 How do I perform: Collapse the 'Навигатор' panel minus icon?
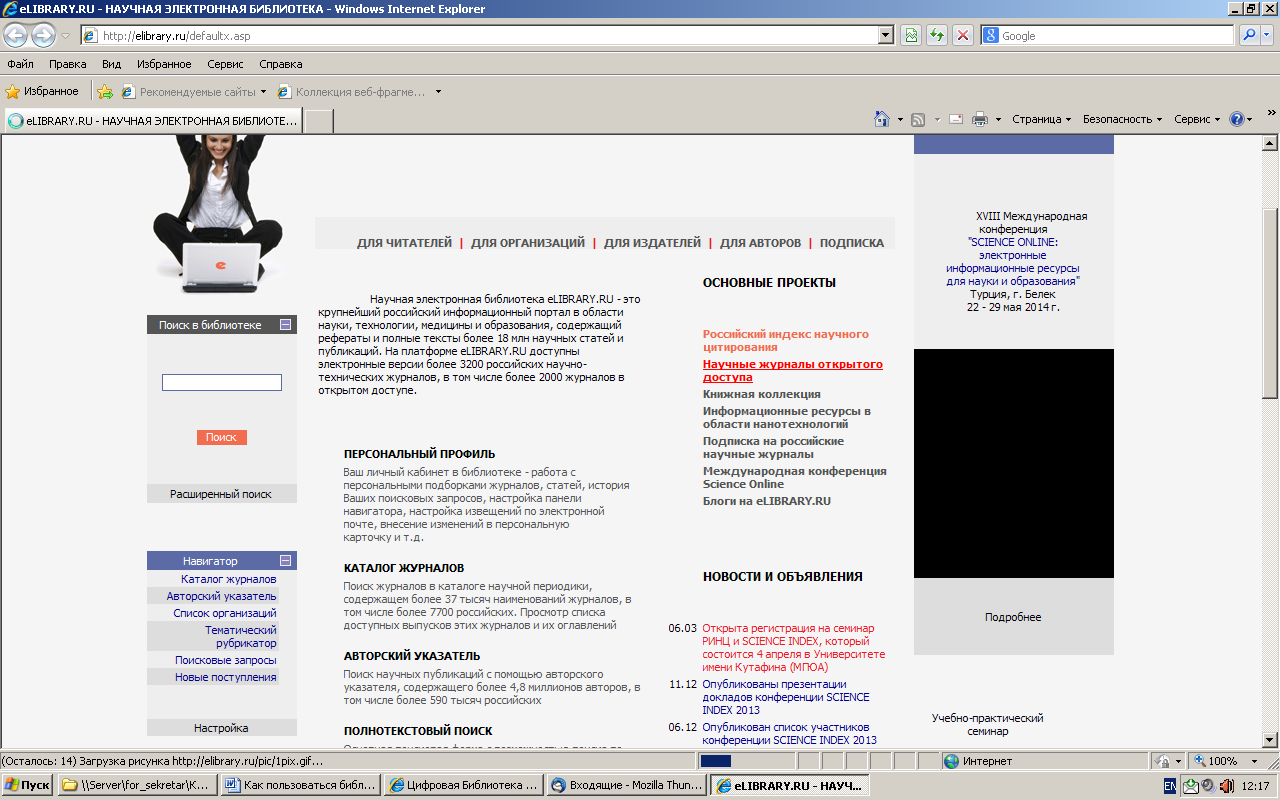tap(286, 561)
